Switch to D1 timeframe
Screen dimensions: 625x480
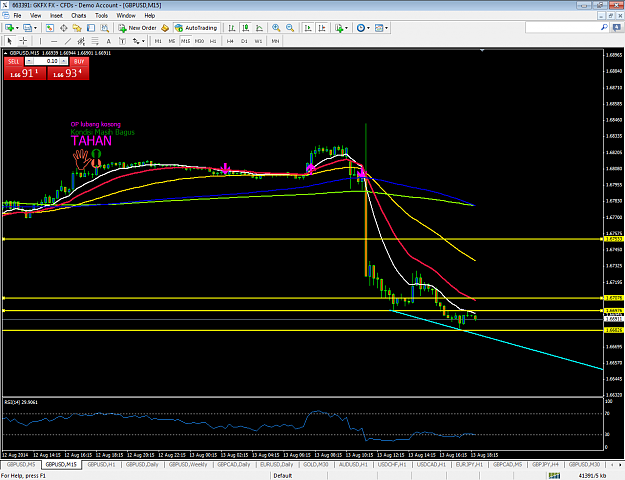tap(244, 41)
